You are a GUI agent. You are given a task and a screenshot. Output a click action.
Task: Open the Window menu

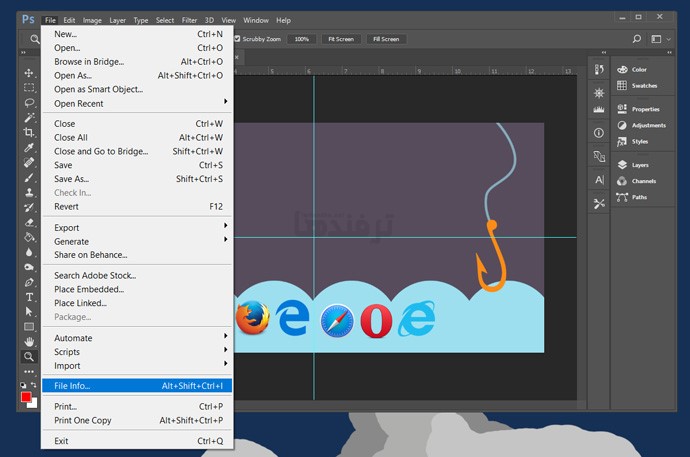click(256, 20)
